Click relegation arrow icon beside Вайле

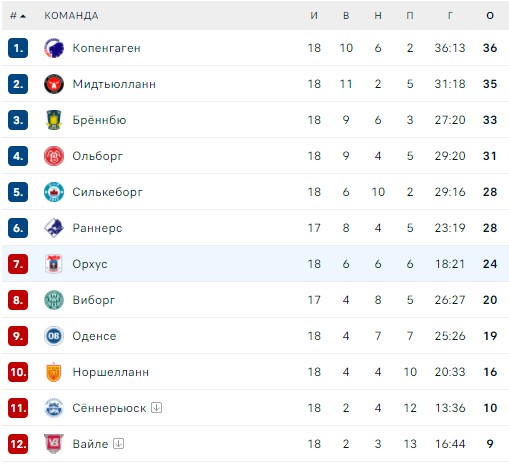[x=119, y=443]
